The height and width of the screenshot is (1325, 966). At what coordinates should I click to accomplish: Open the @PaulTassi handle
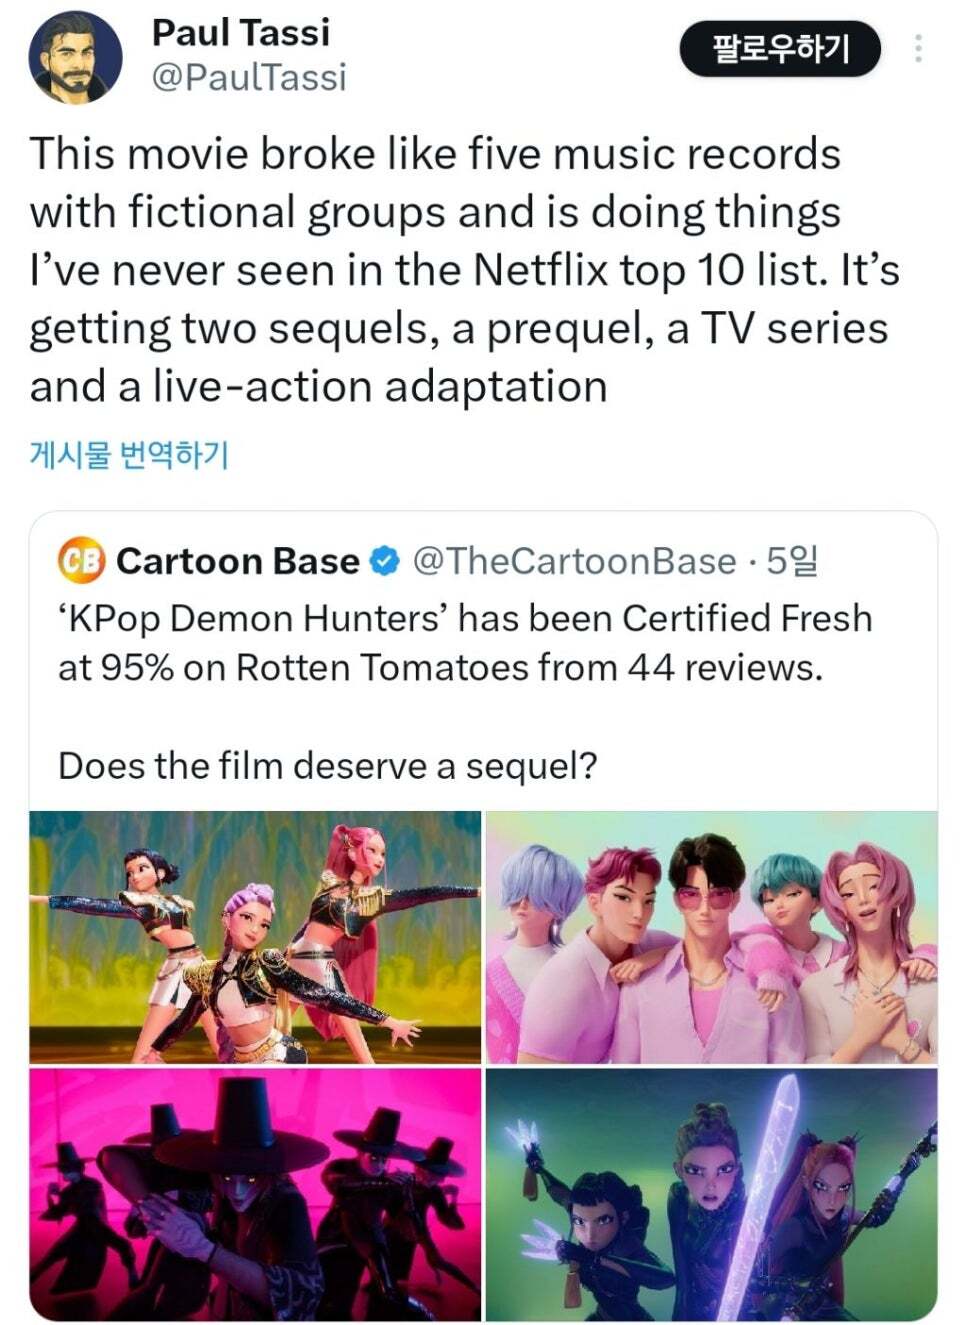(249, 78)
